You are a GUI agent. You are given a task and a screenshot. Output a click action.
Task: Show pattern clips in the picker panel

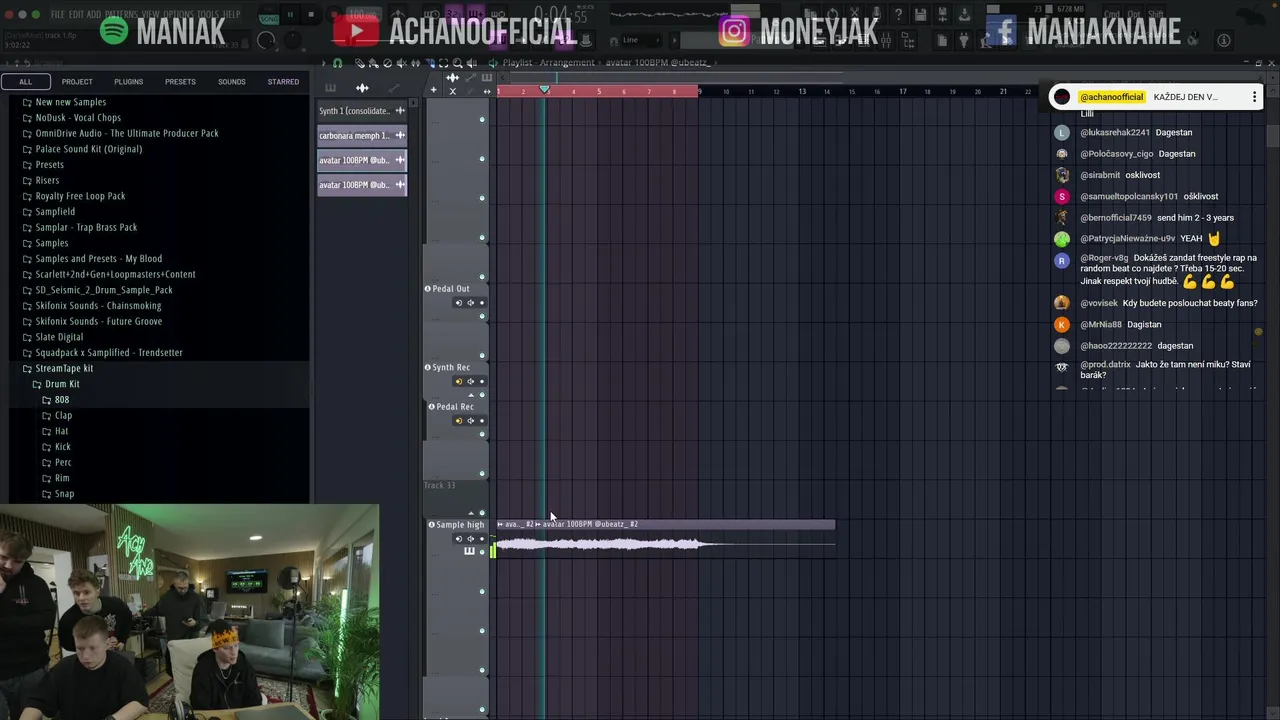(331, 88)
